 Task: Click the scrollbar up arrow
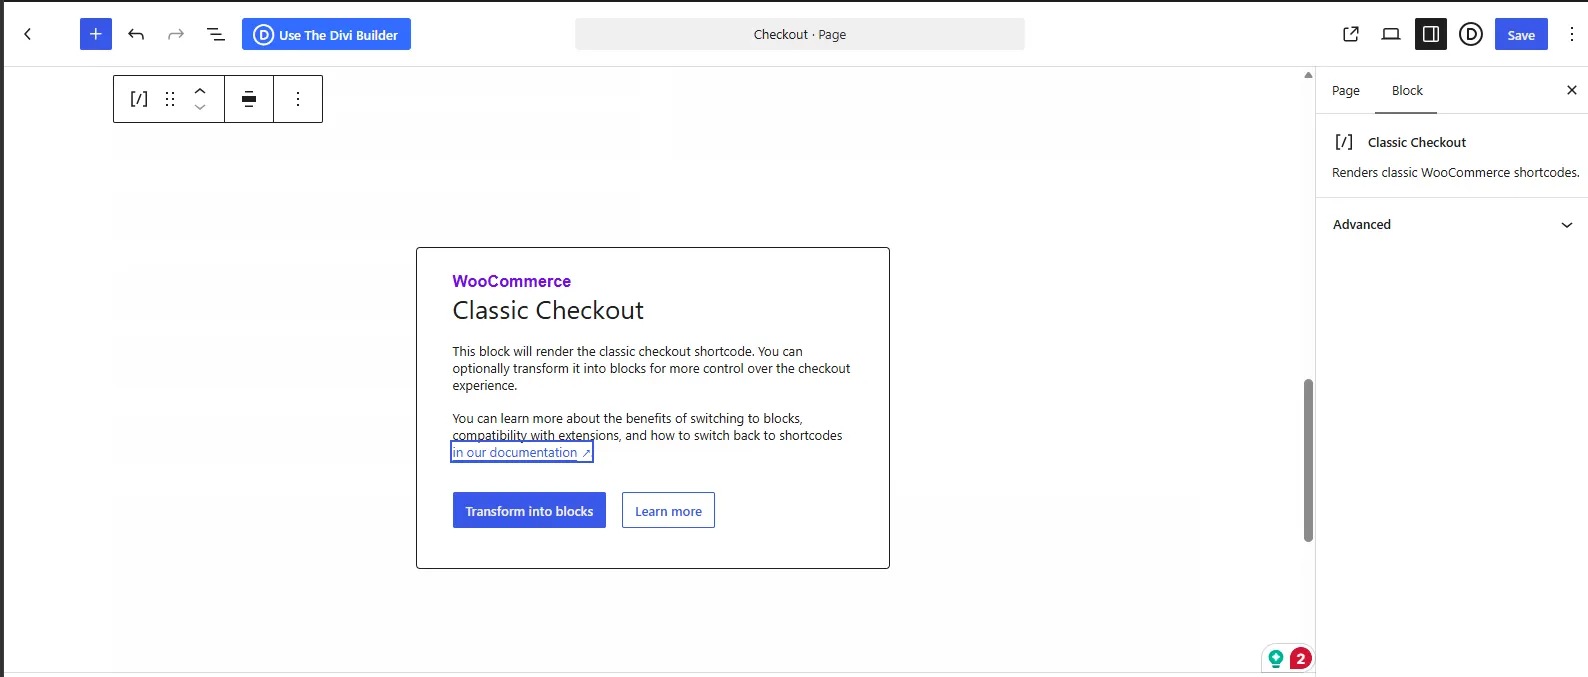[1308, 75]
